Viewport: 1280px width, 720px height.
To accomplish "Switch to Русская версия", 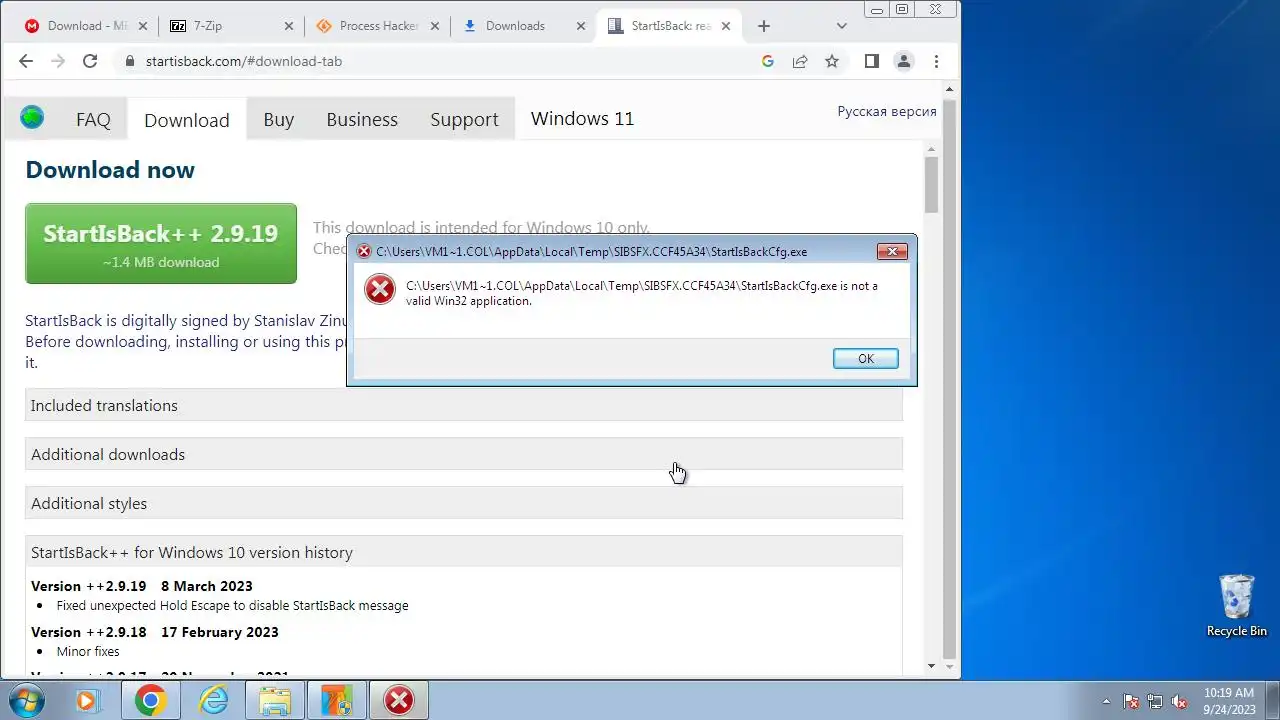I will [886, 111].
